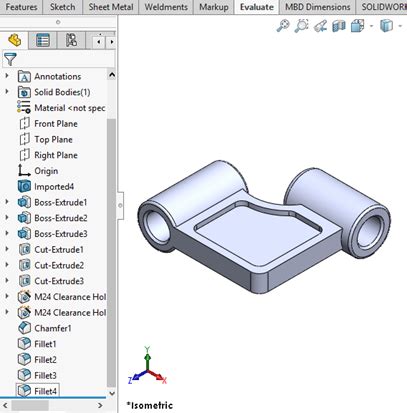Screen dimensions: 407x413
Task: Select the Evaluate tab
Action: [x=257, y=7]
